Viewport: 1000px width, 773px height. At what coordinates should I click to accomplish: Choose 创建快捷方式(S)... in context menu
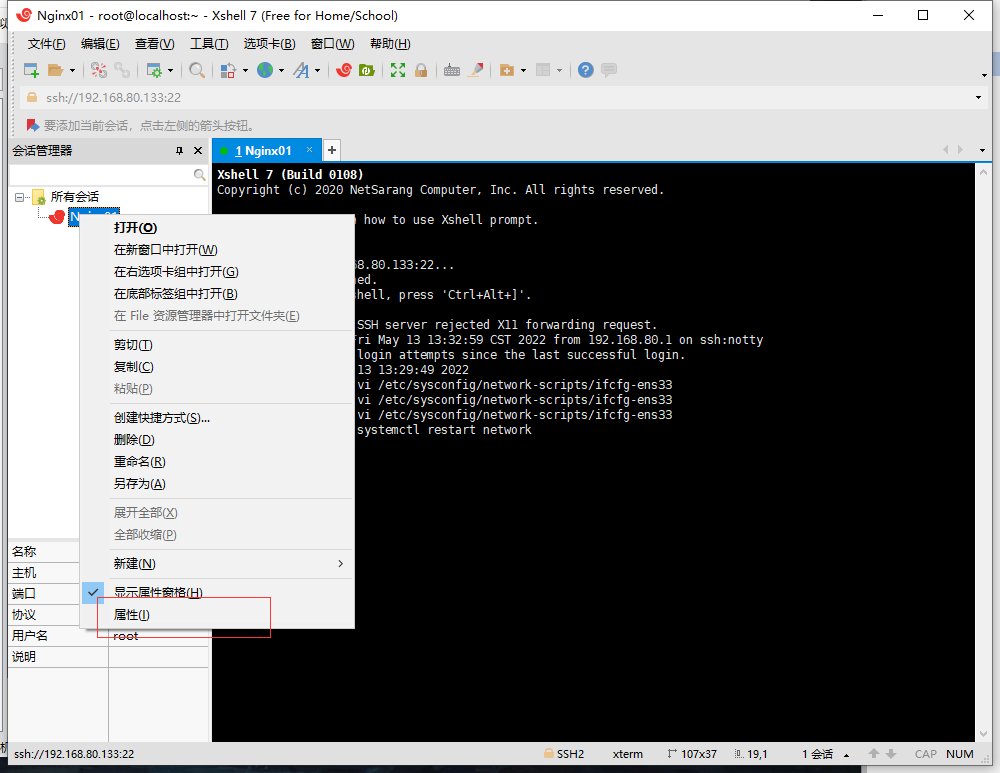pyautogui.click(x=217, y=418)
